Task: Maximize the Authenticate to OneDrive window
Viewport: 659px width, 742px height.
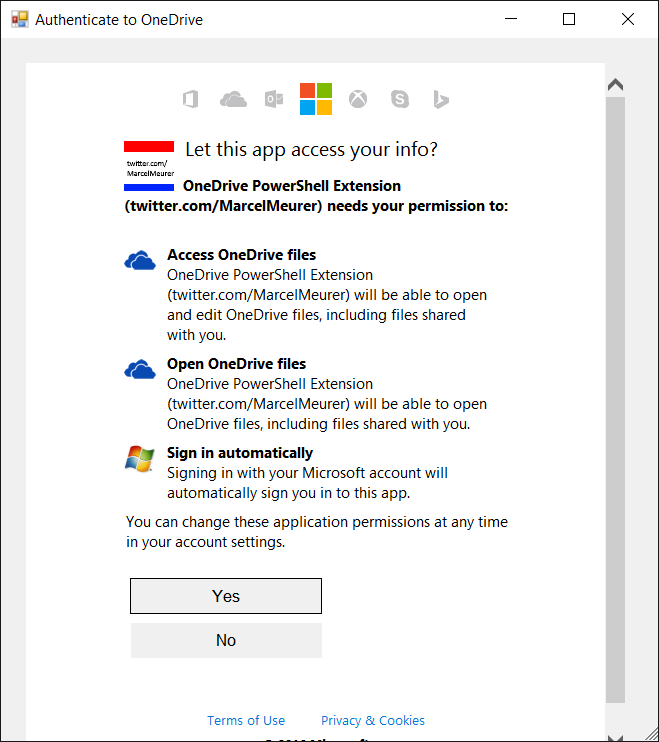Action: pos(569,19)
